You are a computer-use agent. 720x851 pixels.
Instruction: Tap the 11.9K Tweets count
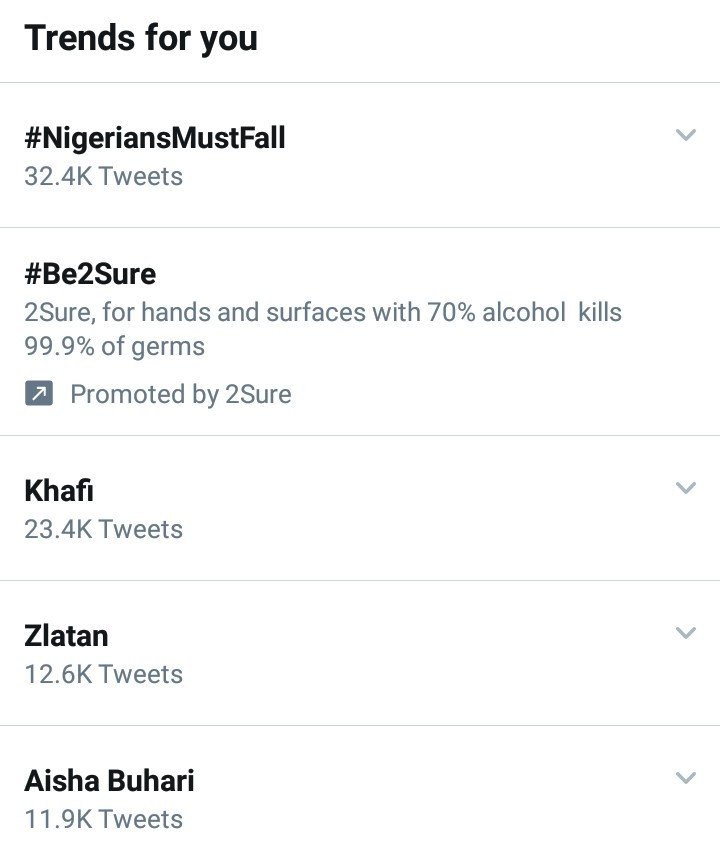(x=103, y=819)
